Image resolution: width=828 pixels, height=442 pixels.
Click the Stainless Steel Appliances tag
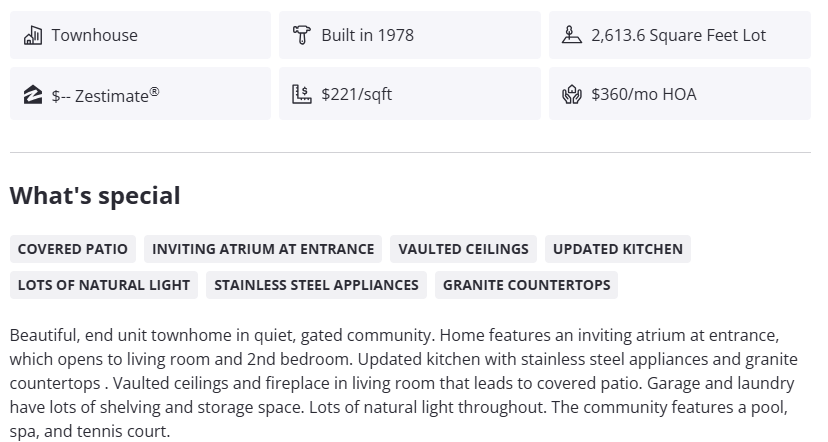pos(316,285)
